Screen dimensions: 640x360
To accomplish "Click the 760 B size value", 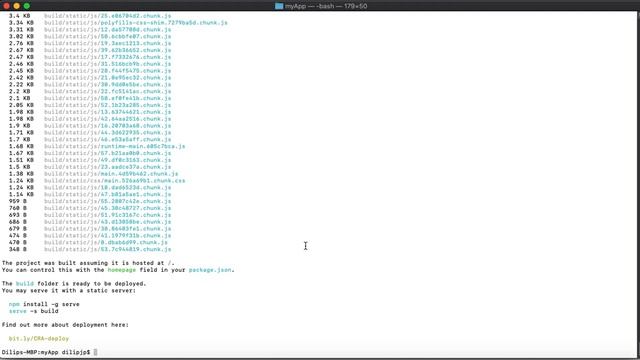I will pyautogui.click(x=18, y=208).
